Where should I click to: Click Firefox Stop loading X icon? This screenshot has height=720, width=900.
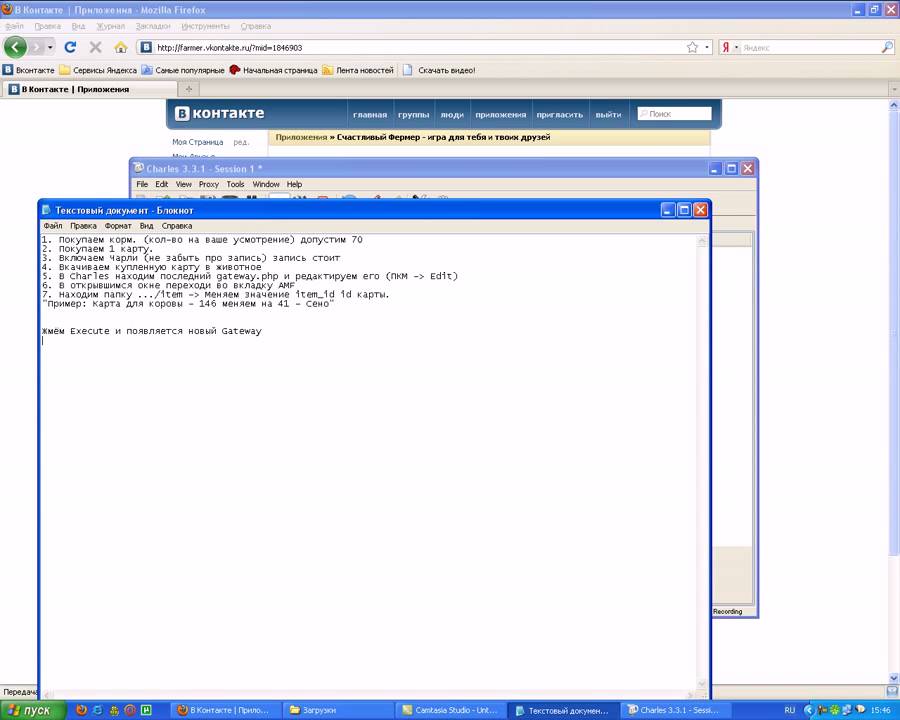click(x=95, y=47)
